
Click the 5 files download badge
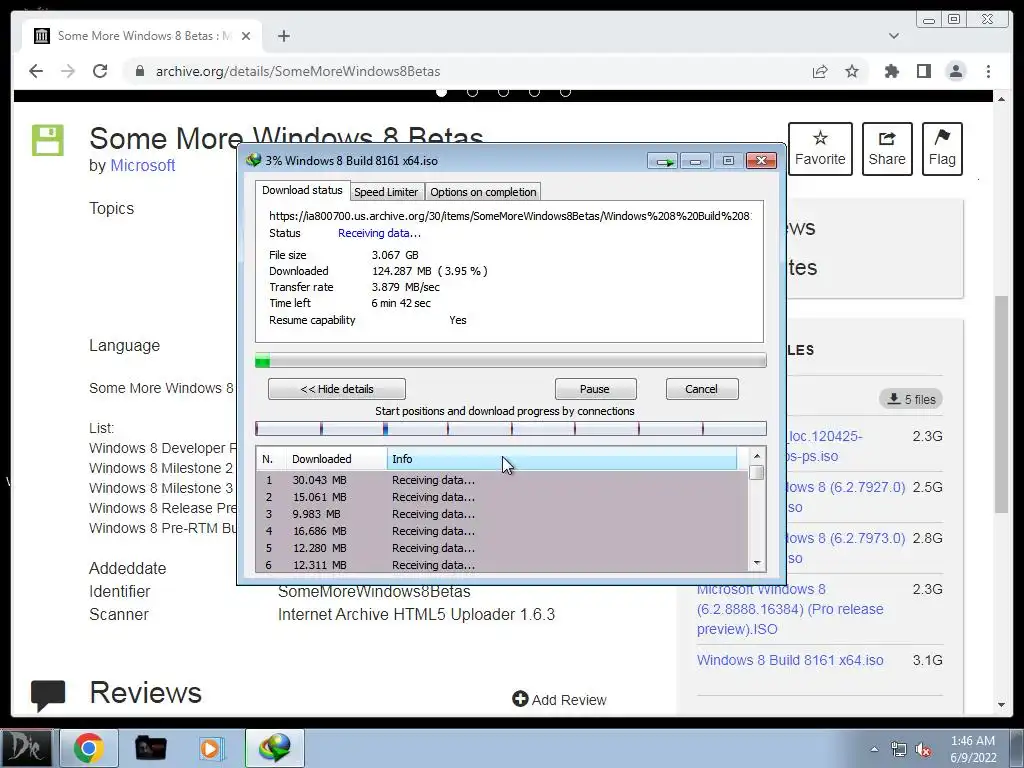[911, 399]
